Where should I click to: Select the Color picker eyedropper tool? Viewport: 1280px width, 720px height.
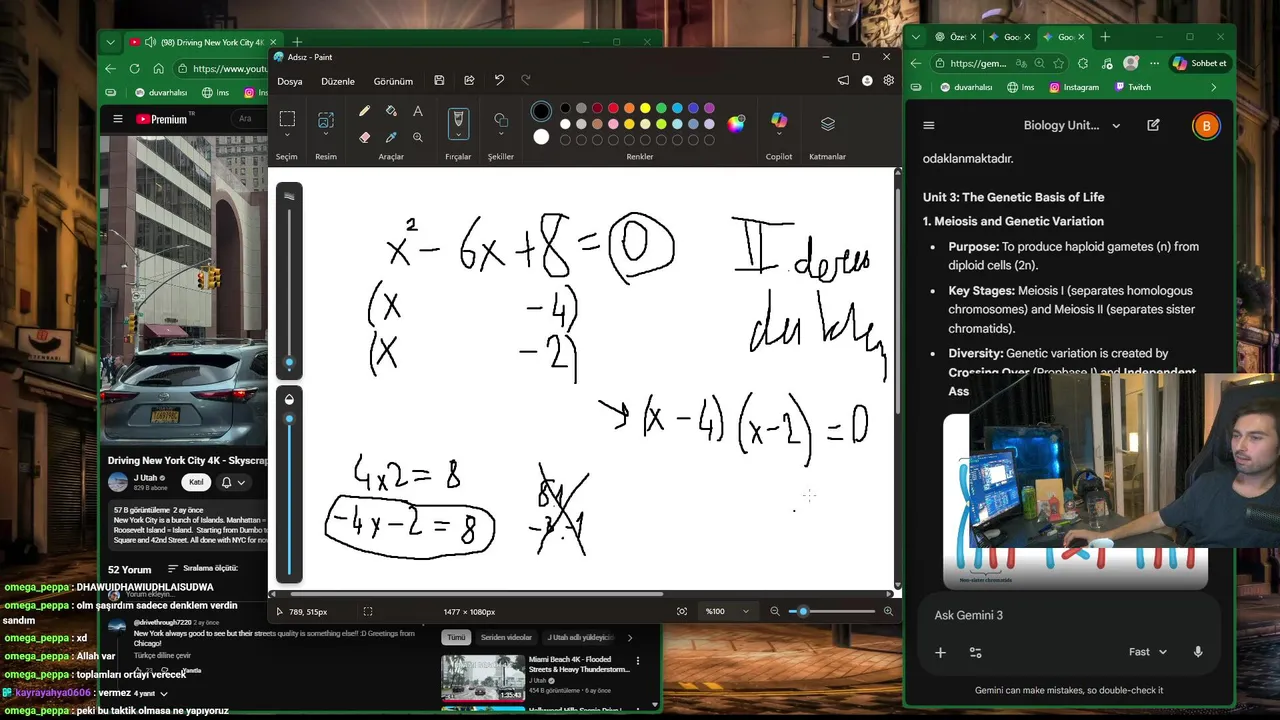(x=391, y=137)
